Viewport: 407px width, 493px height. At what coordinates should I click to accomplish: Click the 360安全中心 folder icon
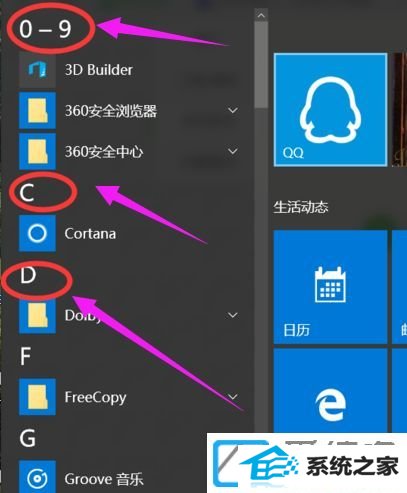click(37, 152)
